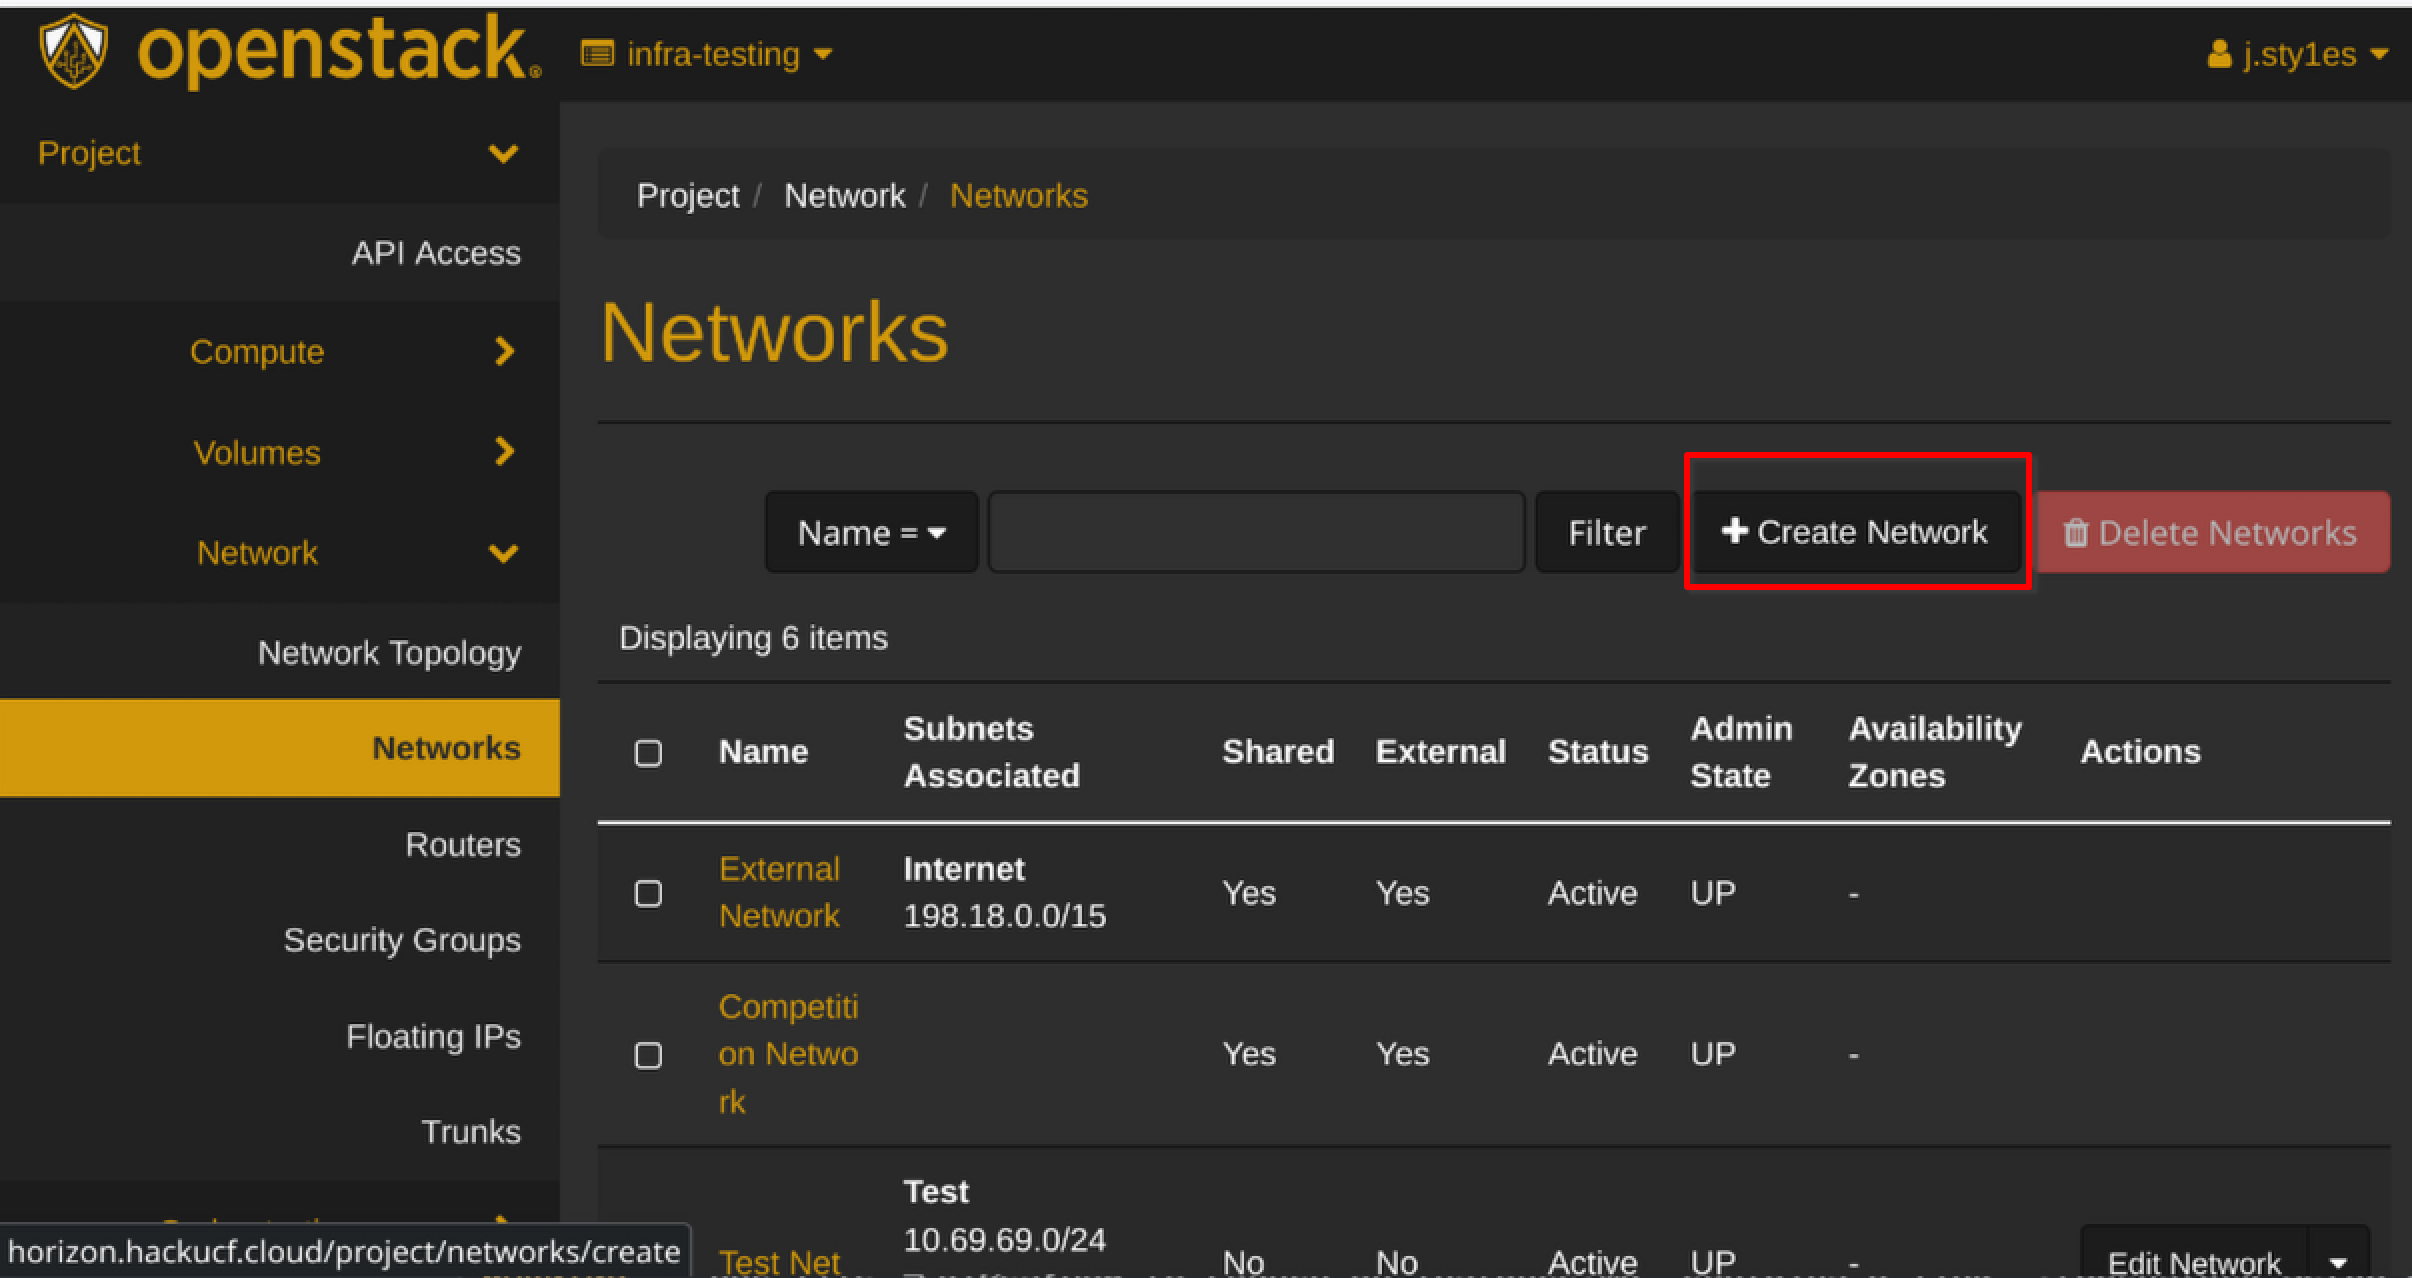Click Project breadcrumb link
The width and height of the screenshot is (2412, 1278).
coord(688,196)
